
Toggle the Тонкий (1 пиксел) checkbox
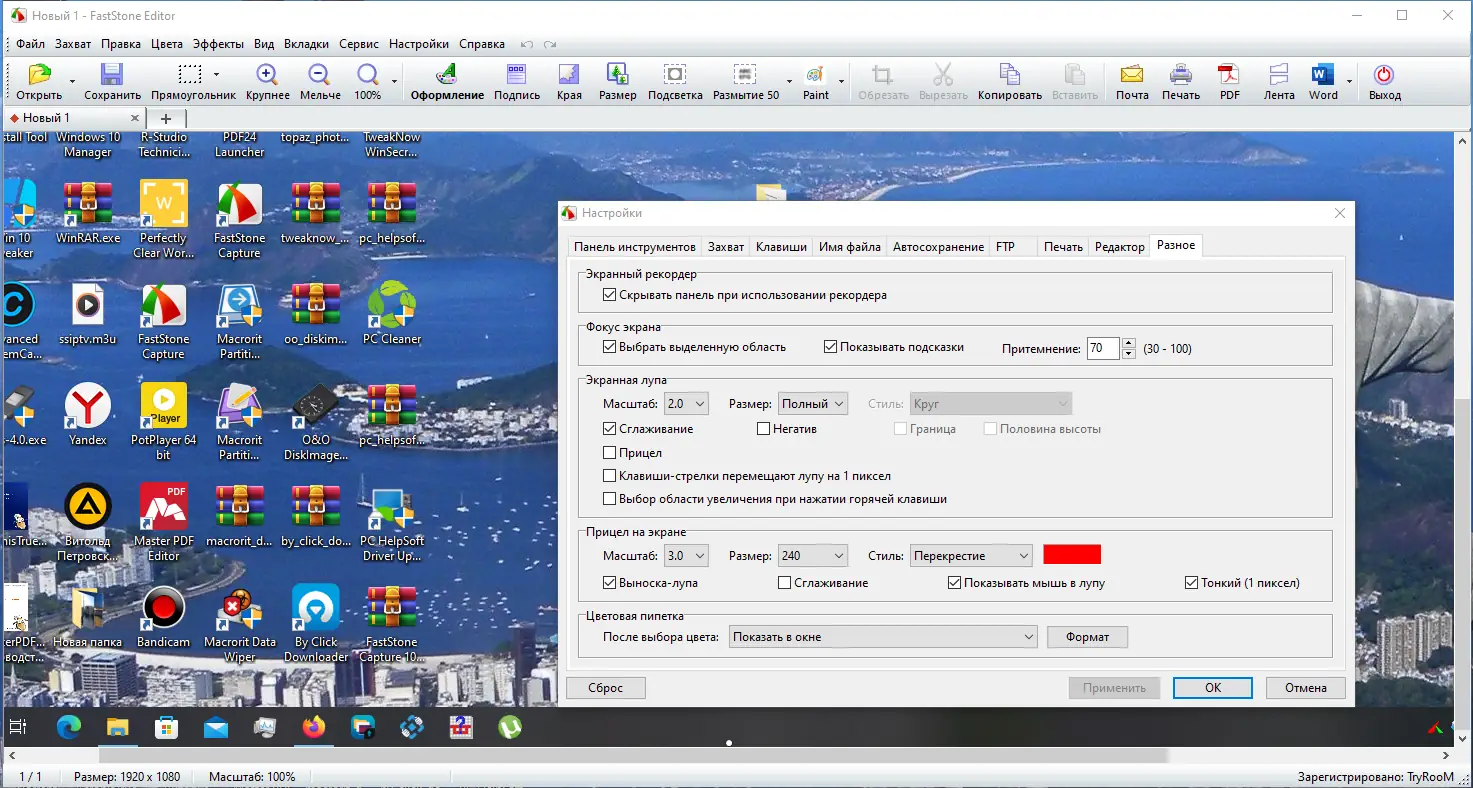click(x=1190, y=583)
